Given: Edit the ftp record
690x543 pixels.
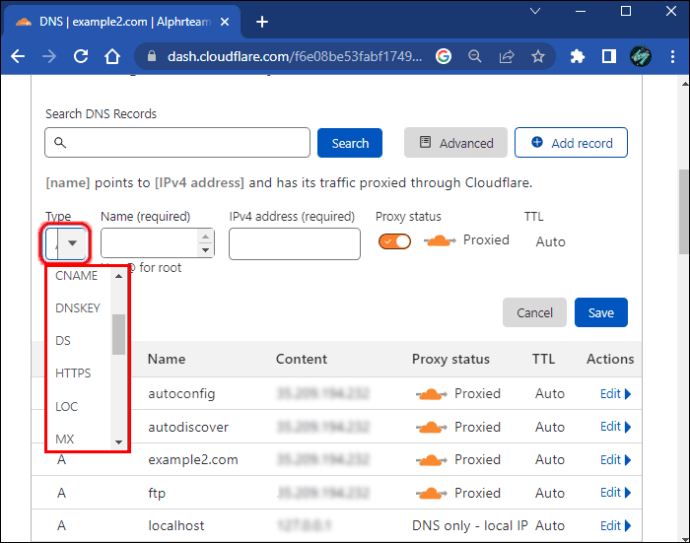Looking at the screenshot, I should pos(616,492).
